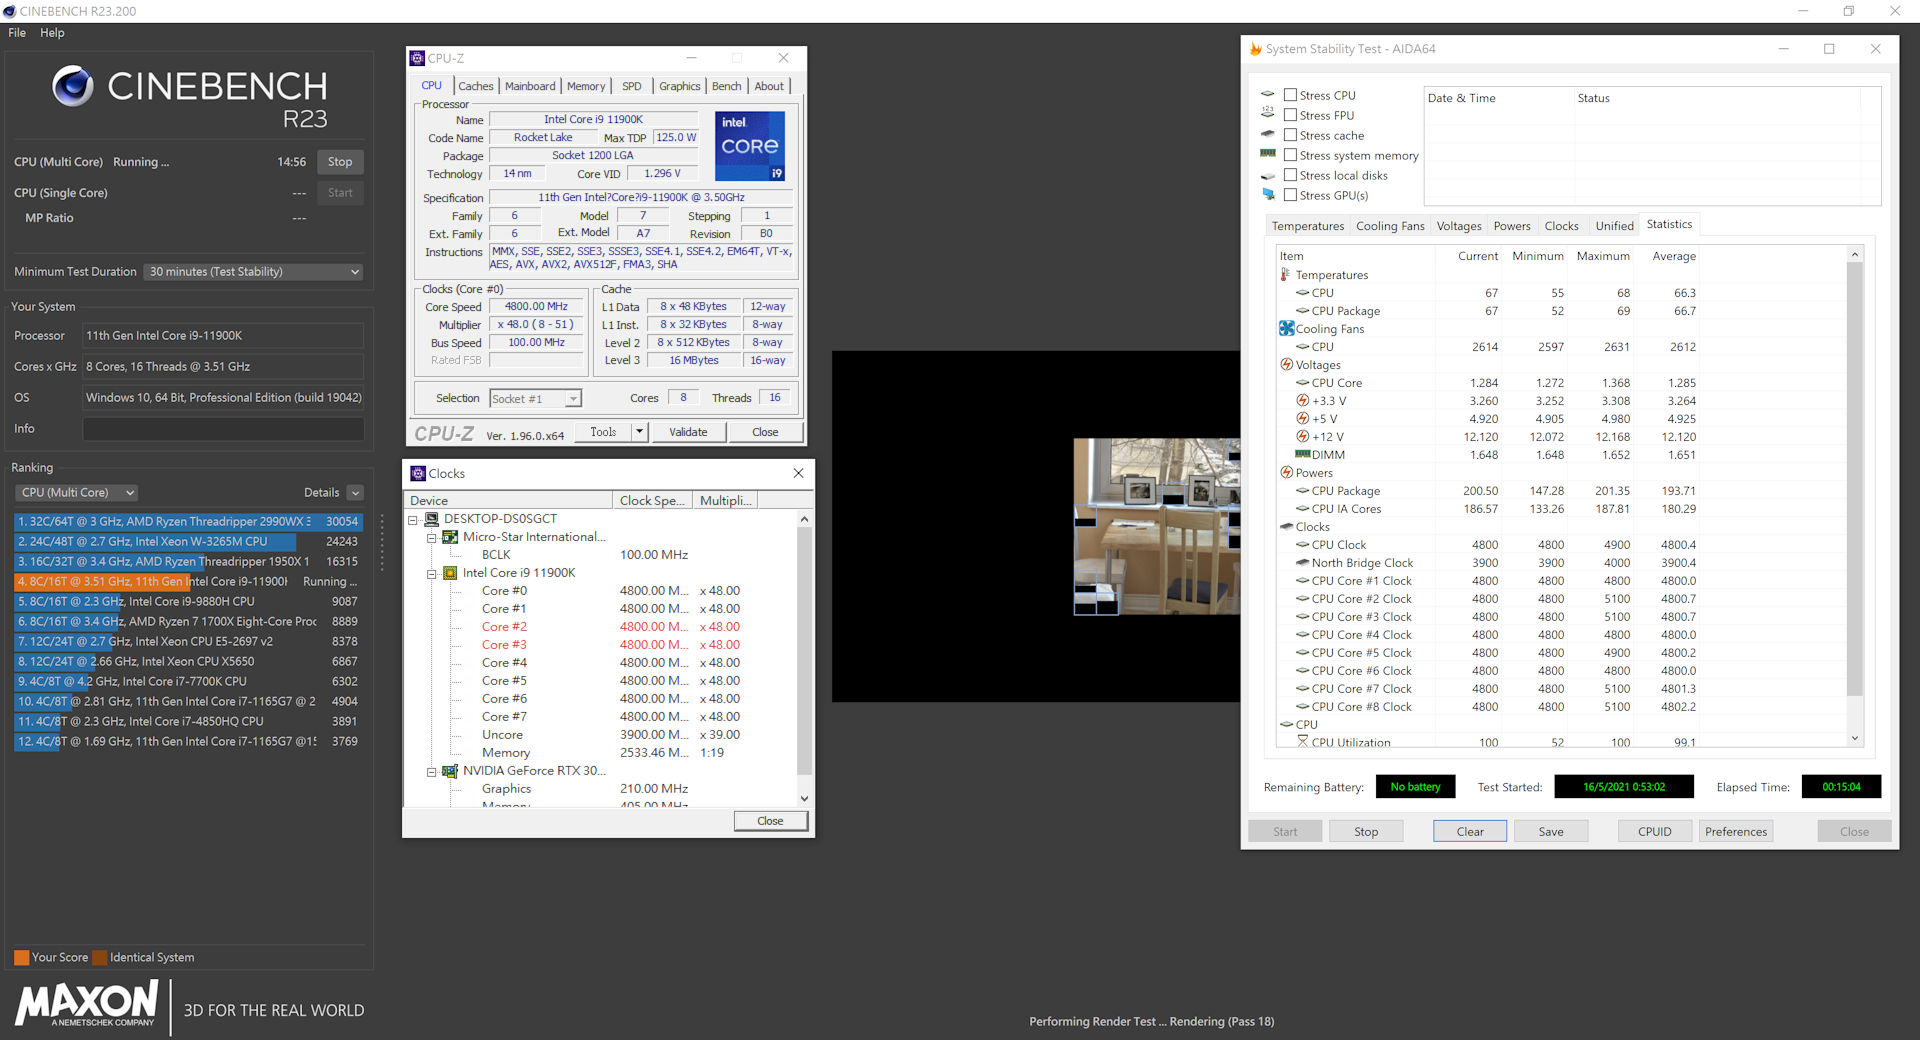This screenshot has height=1040, width=1920.
Task: Enable the Stress system memory checkbox
Action: coord(1291,155)
